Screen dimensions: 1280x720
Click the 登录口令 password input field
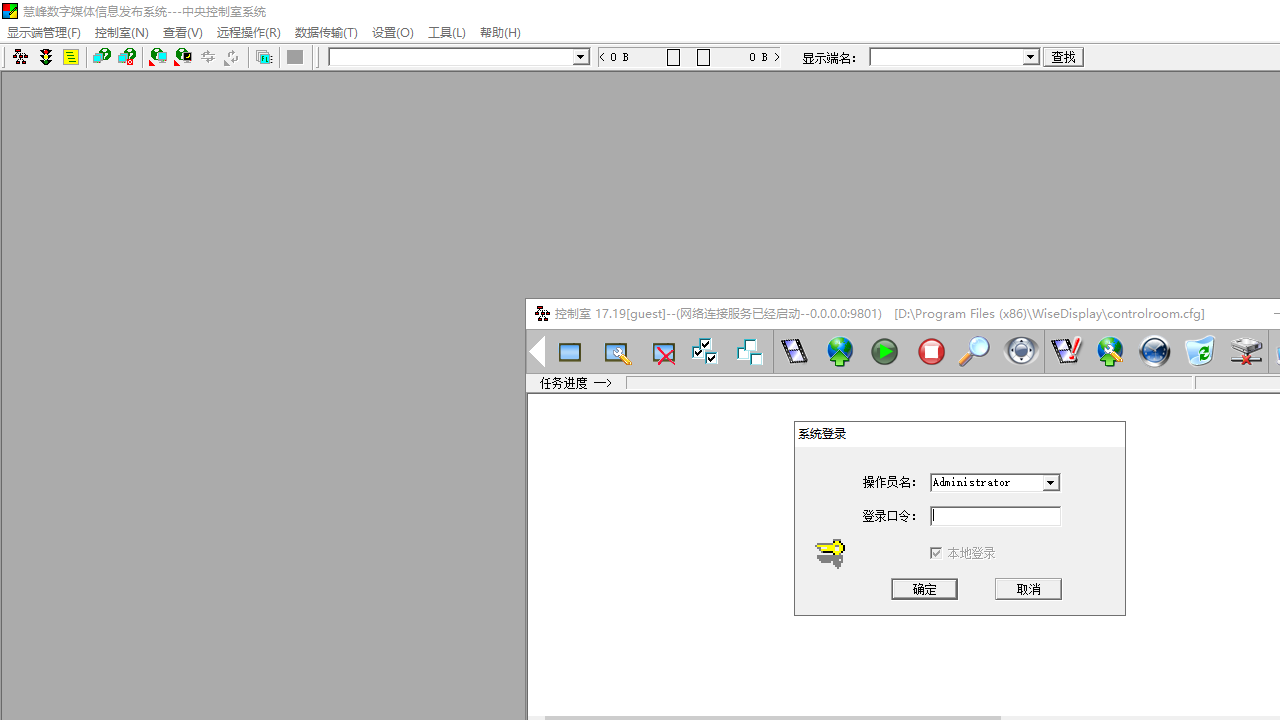pos(995,516)
